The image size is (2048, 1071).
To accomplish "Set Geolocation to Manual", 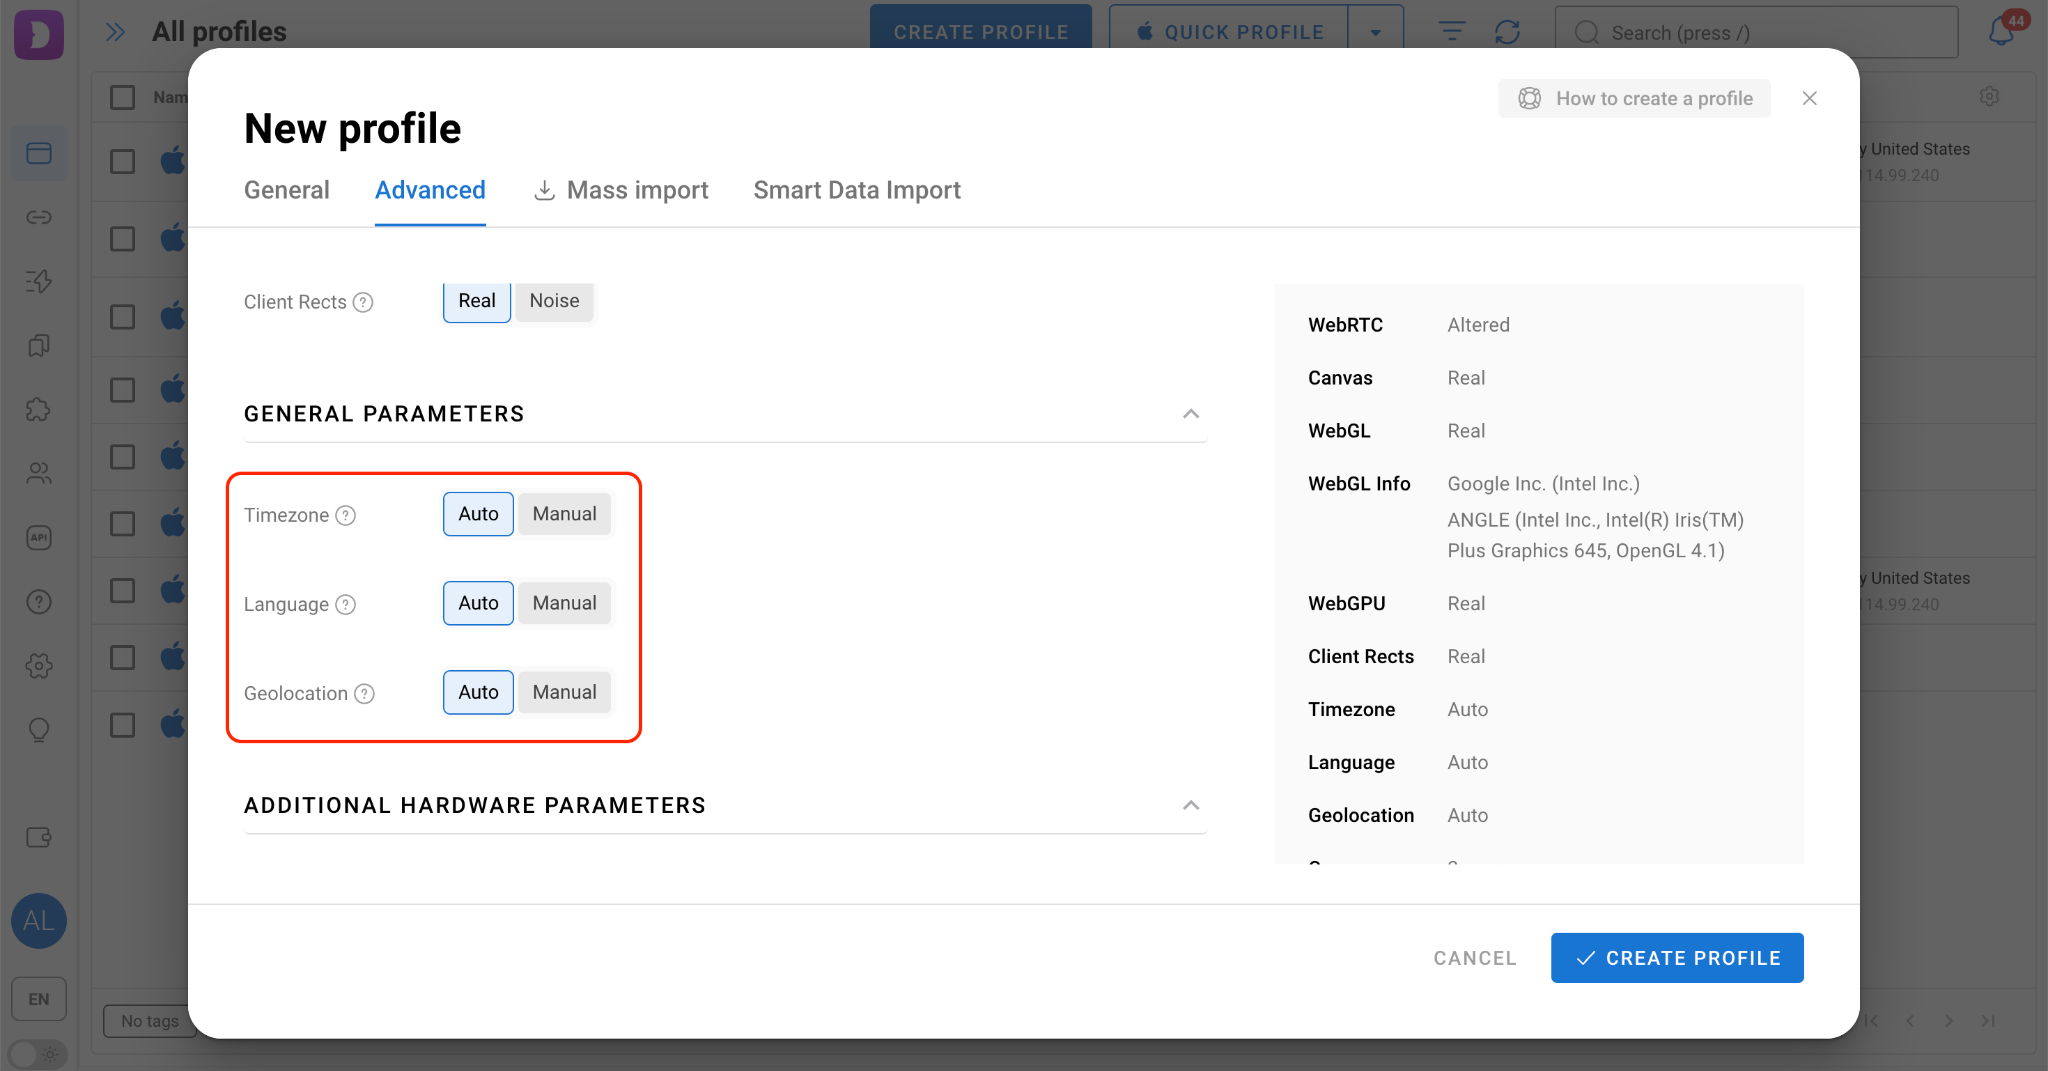I will pos(564,692).
